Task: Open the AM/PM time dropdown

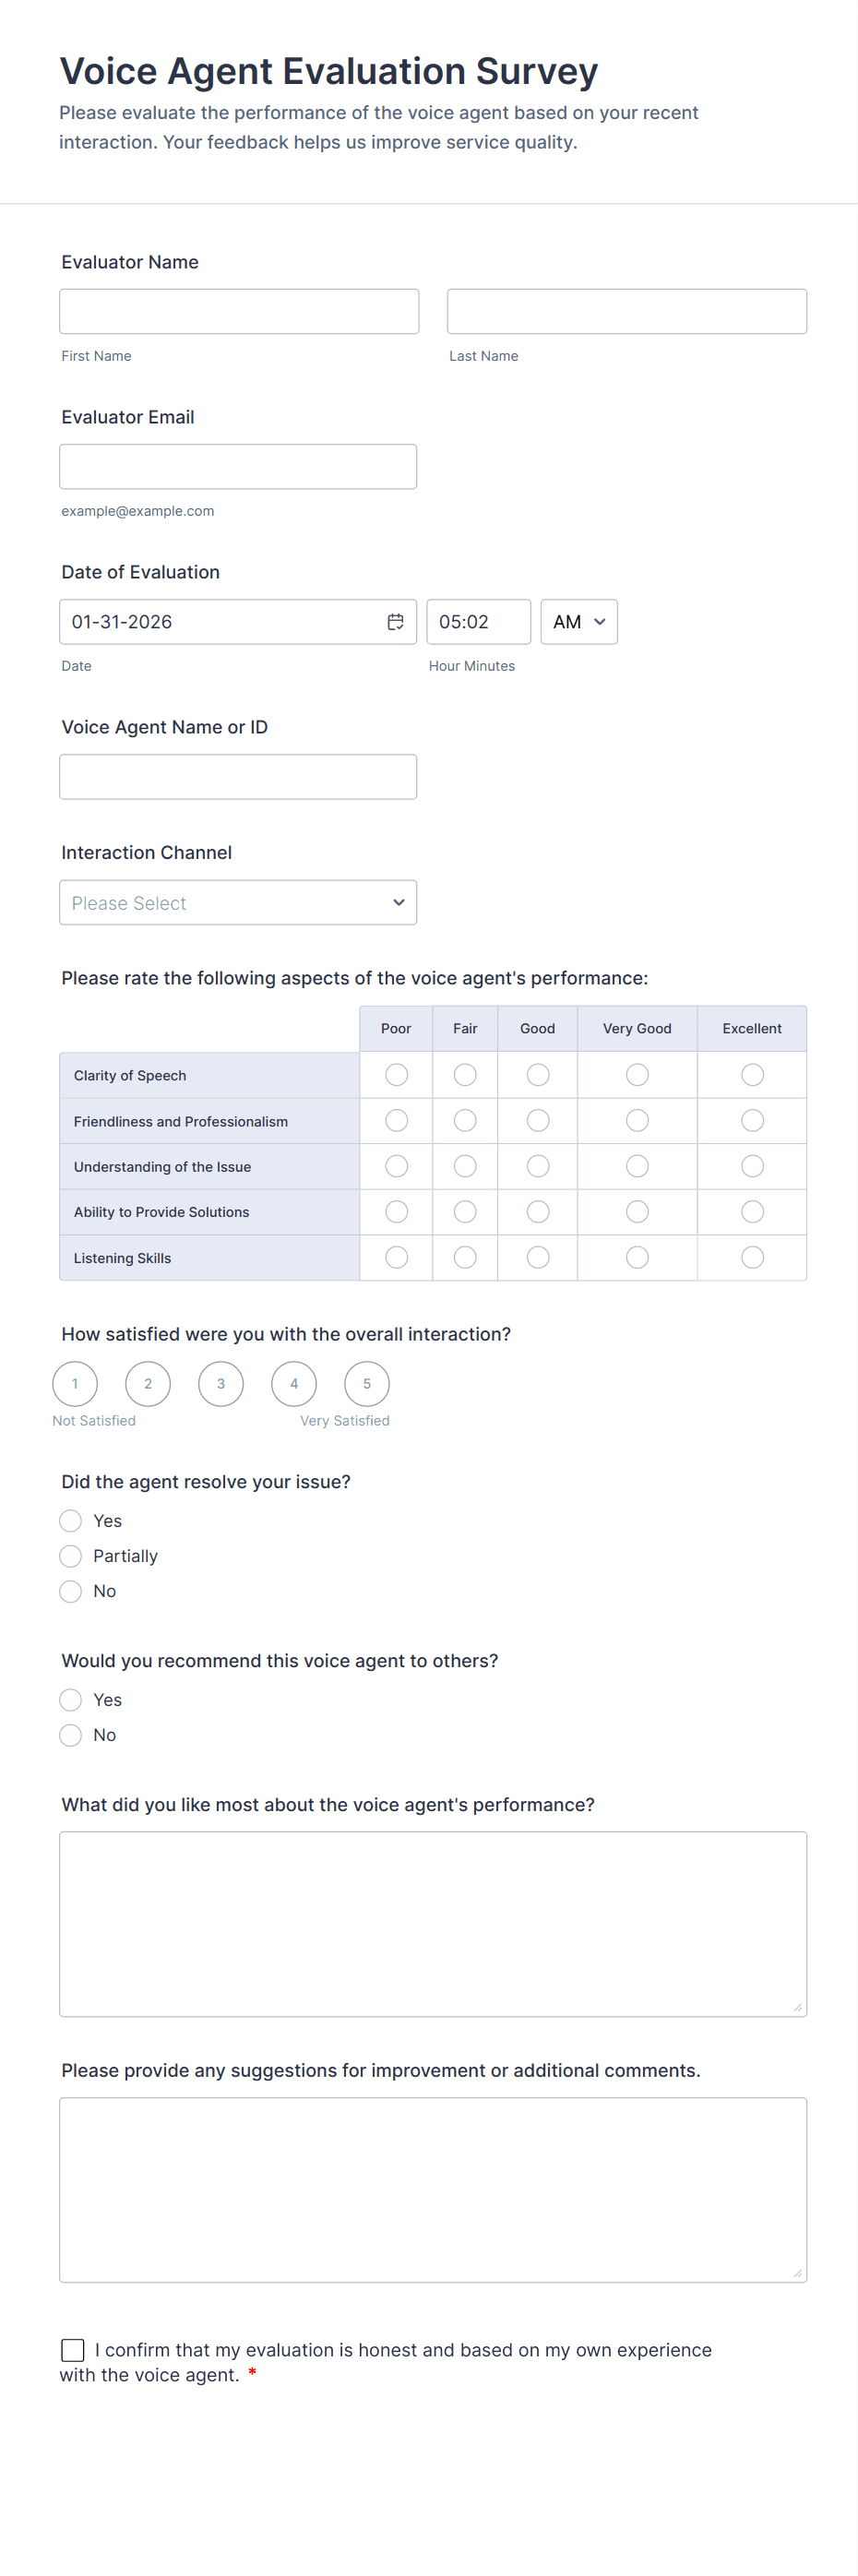Action: [578, 622]
